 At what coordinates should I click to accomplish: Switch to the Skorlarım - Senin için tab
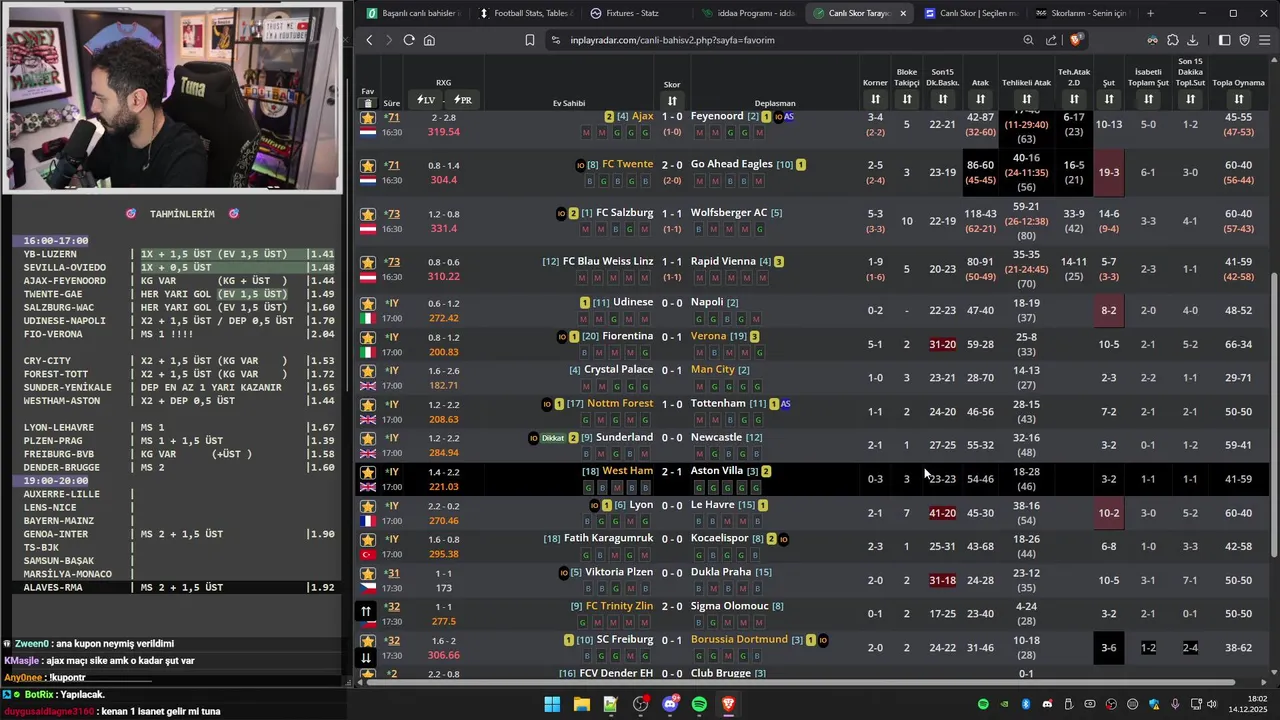pos(1082,13)
